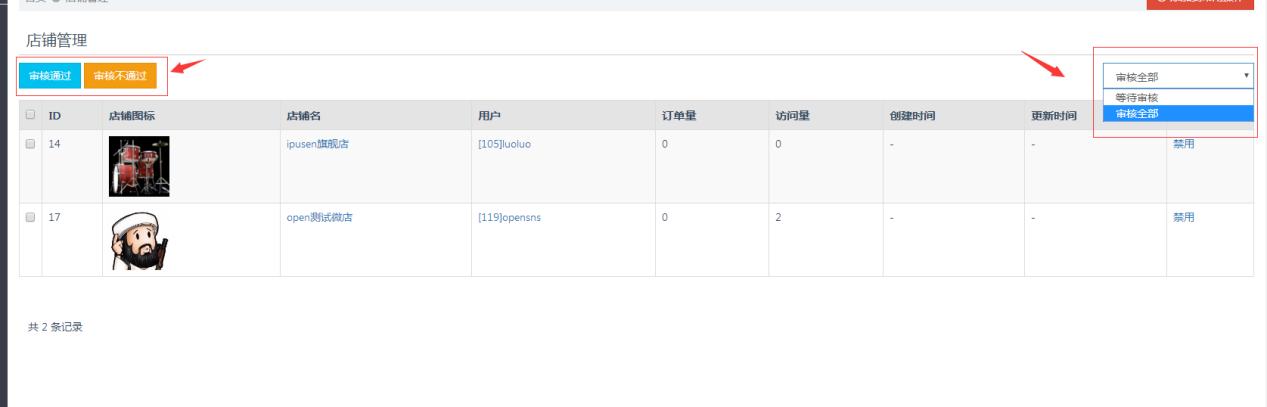
Task: Open user link [105]luoluo
Action: click(x=504, y=144)
